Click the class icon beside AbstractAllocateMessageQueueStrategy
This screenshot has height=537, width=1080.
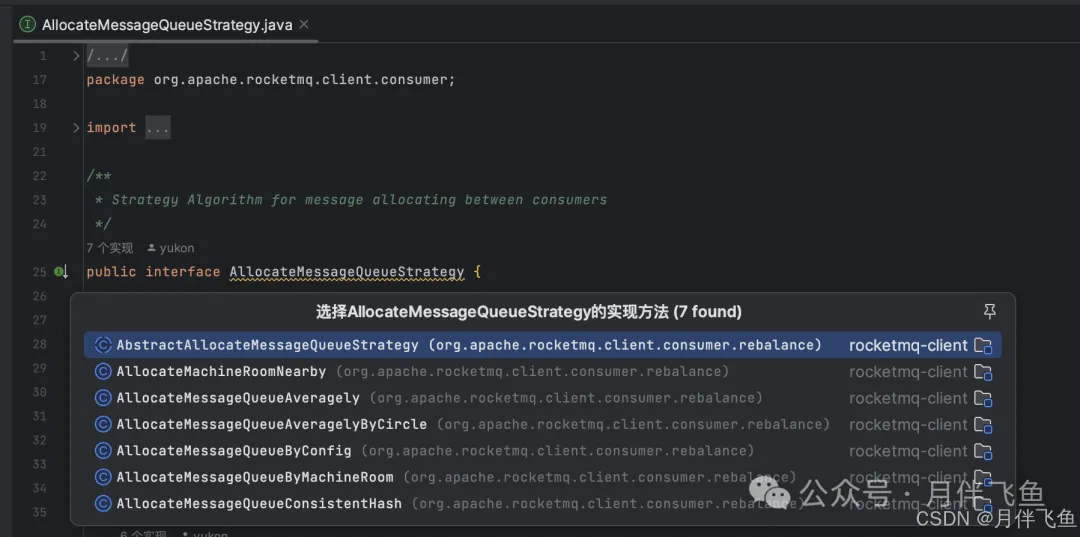pos(102,345)
